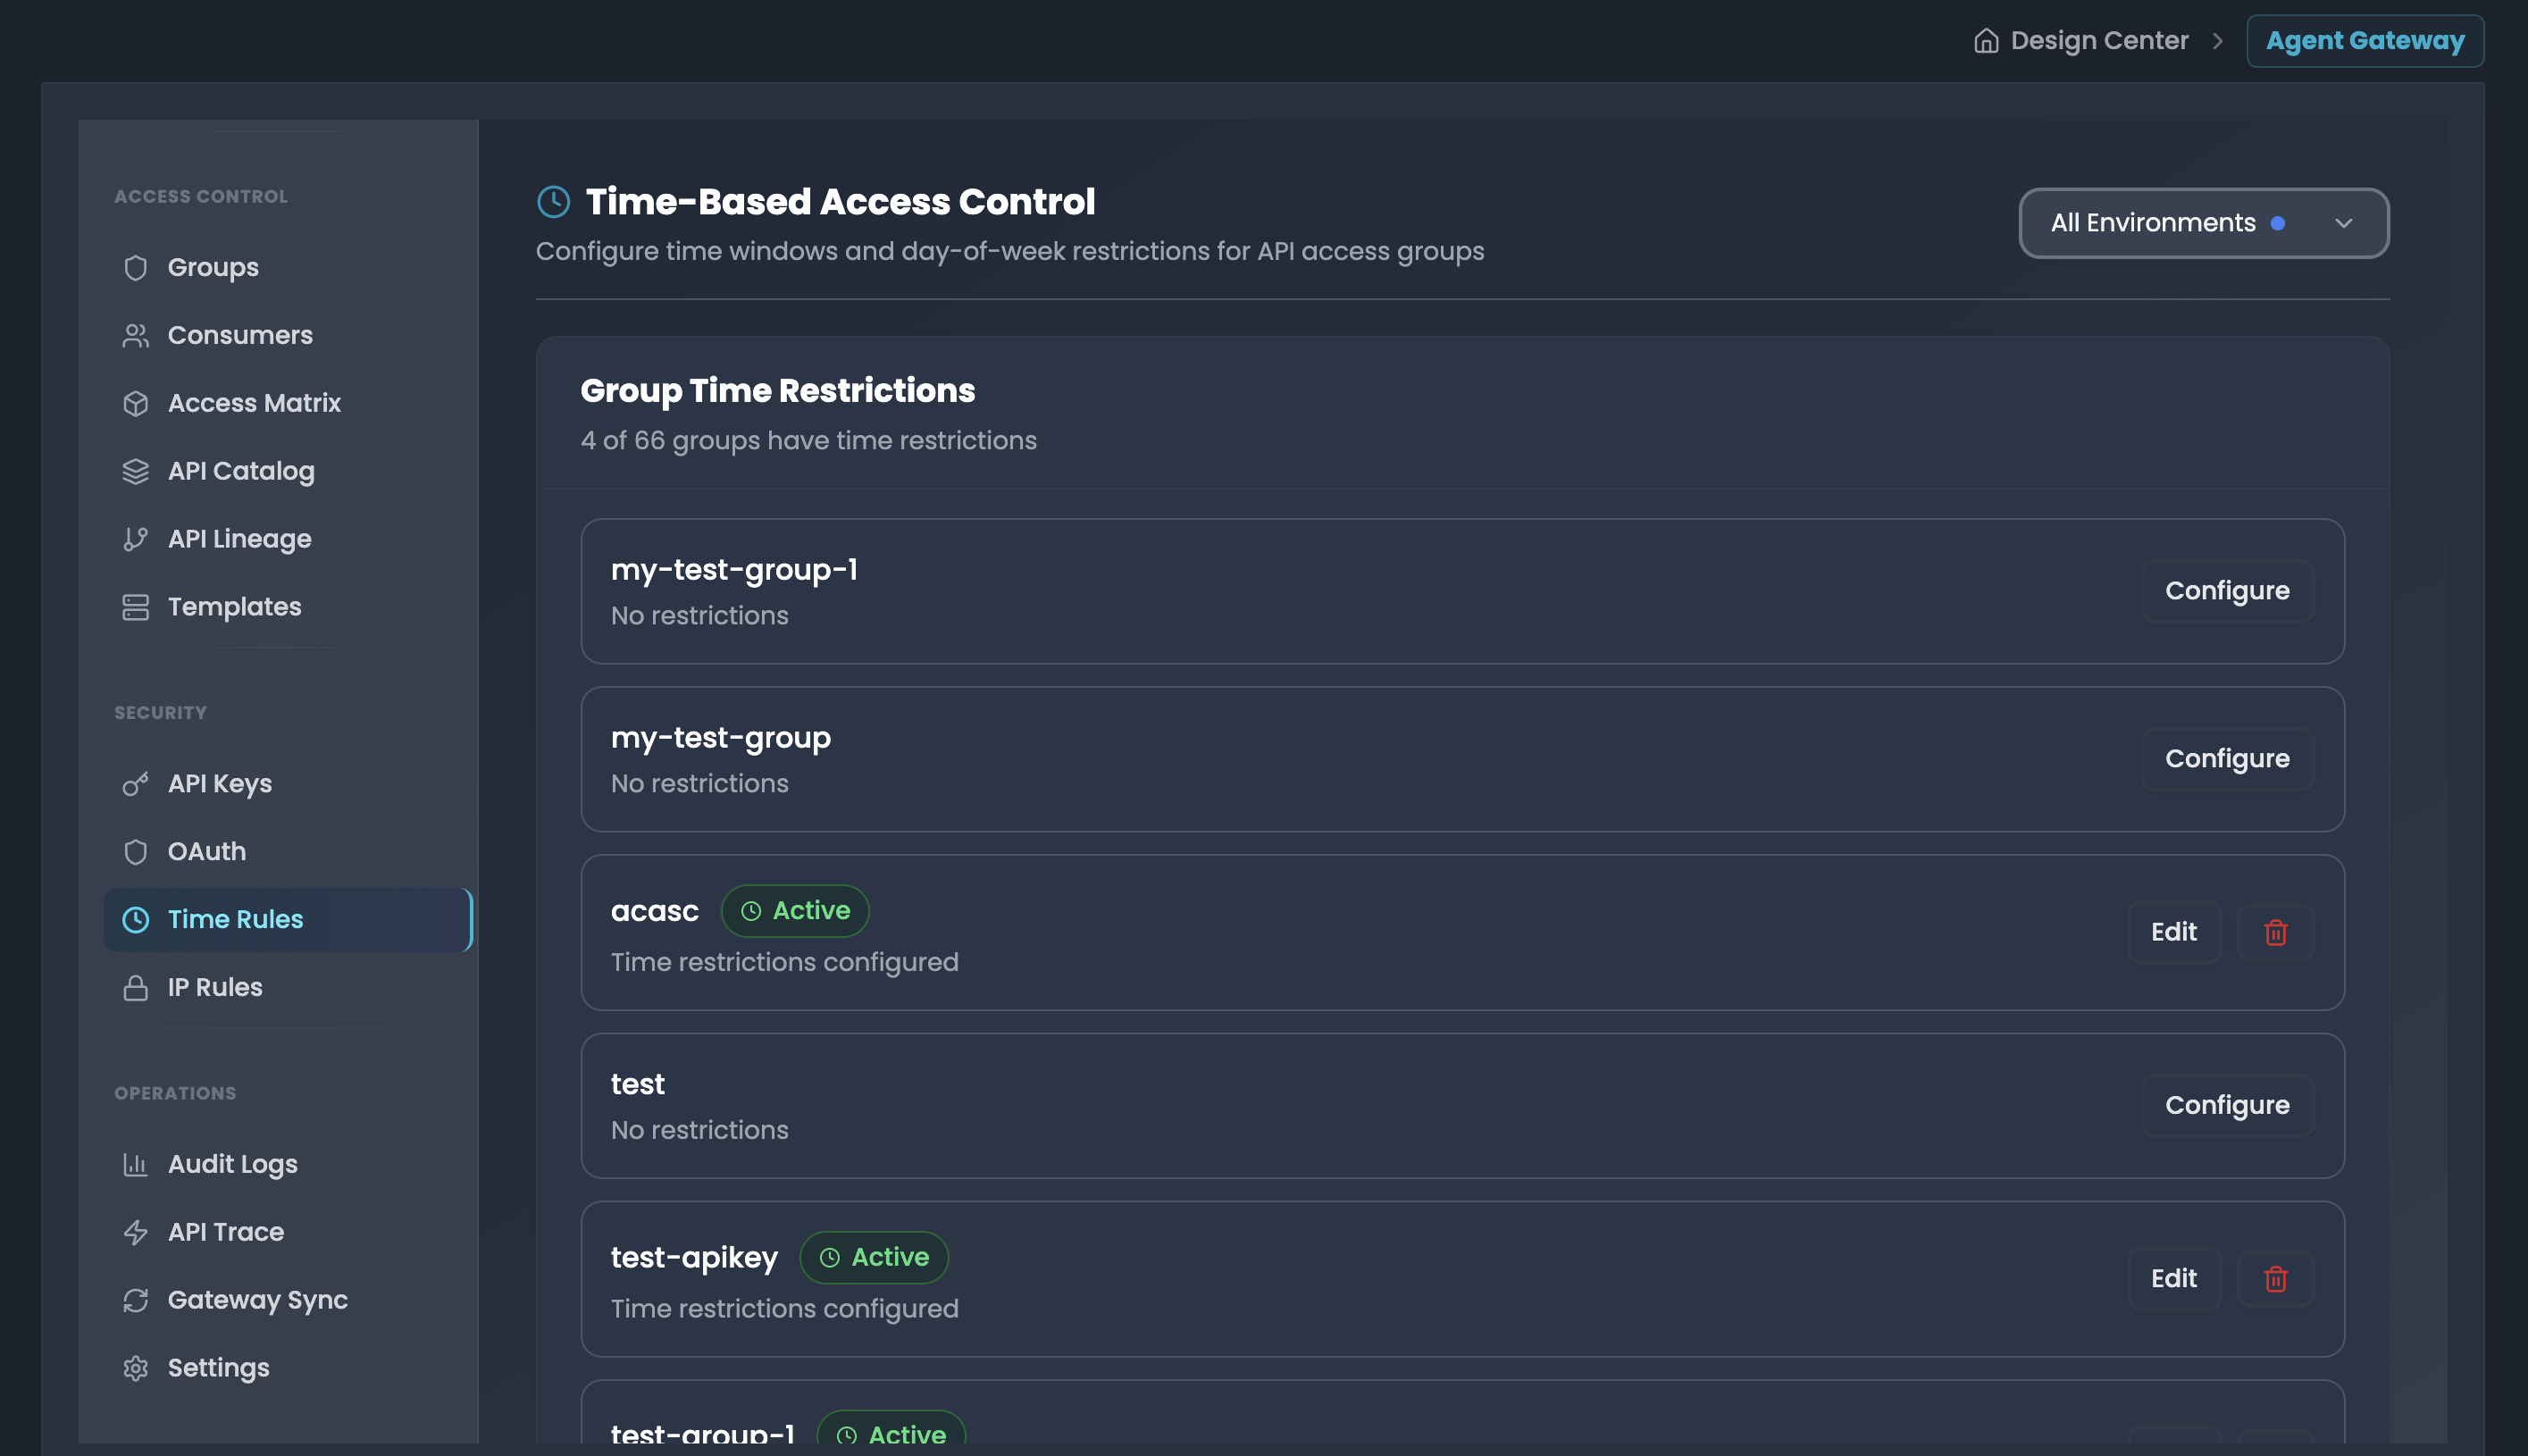Viewport: 2528px width, 1456px height.
Task: Click the API Trace lightning icon
Action: pyautogui.click(x=135, y=1232)
